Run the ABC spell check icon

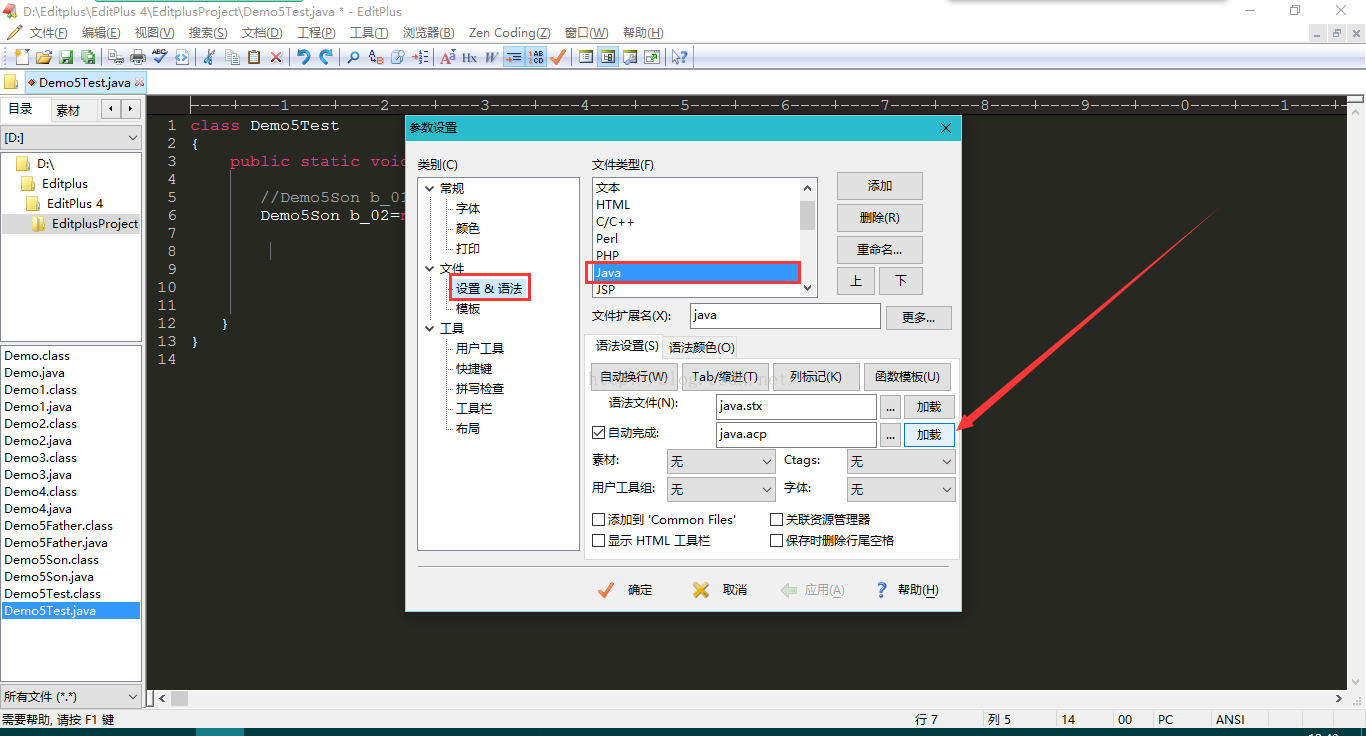point(160,57)
